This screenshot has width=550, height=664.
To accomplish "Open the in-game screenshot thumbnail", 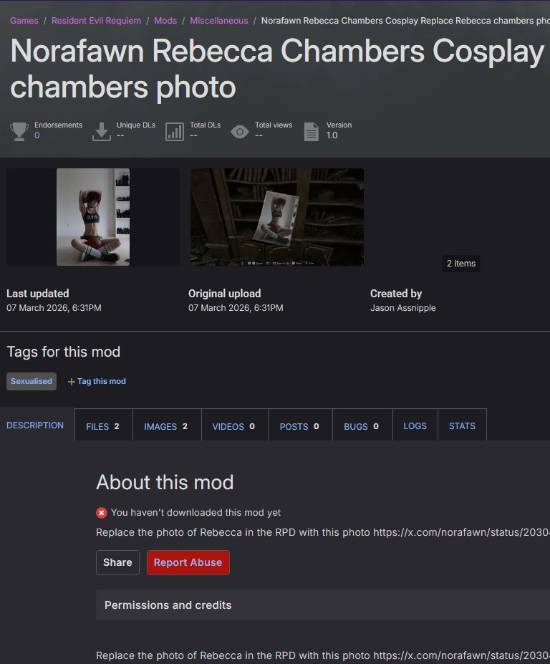I will (x=277, y=217).
